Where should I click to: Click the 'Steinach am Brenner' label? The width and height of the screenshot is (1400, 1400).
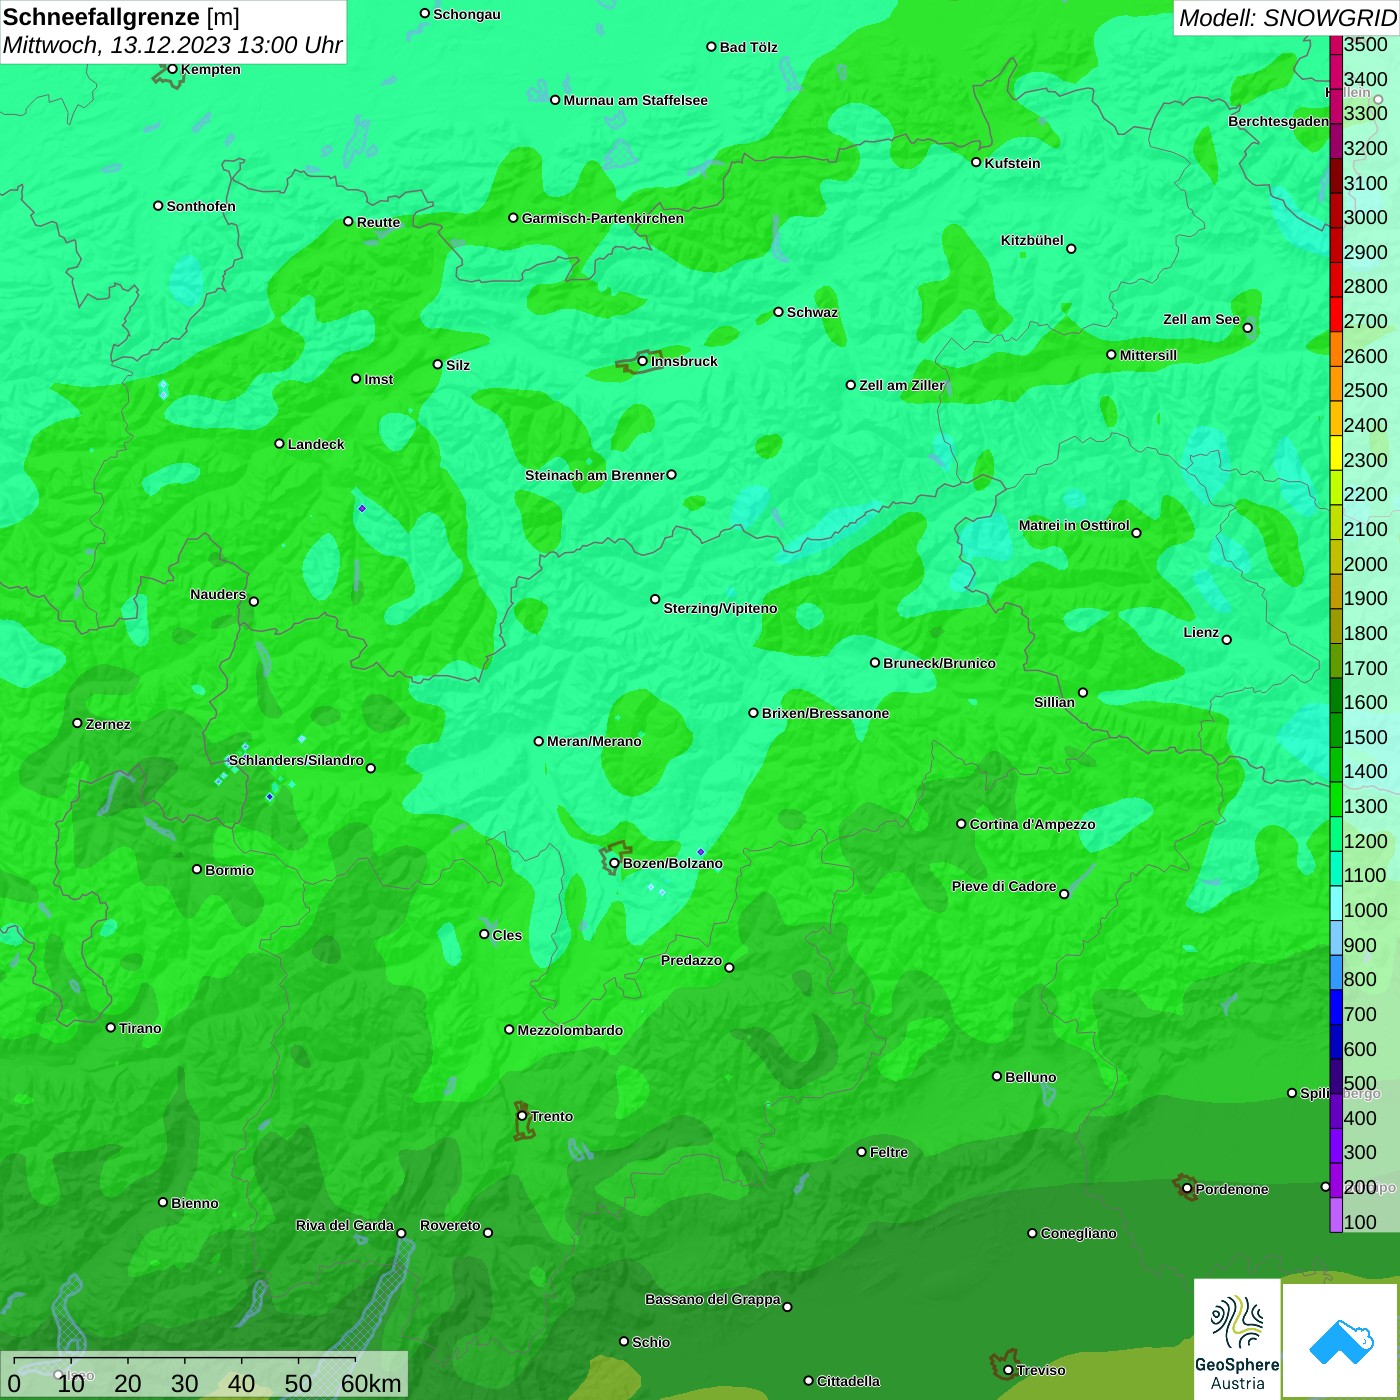click(595, 475)
